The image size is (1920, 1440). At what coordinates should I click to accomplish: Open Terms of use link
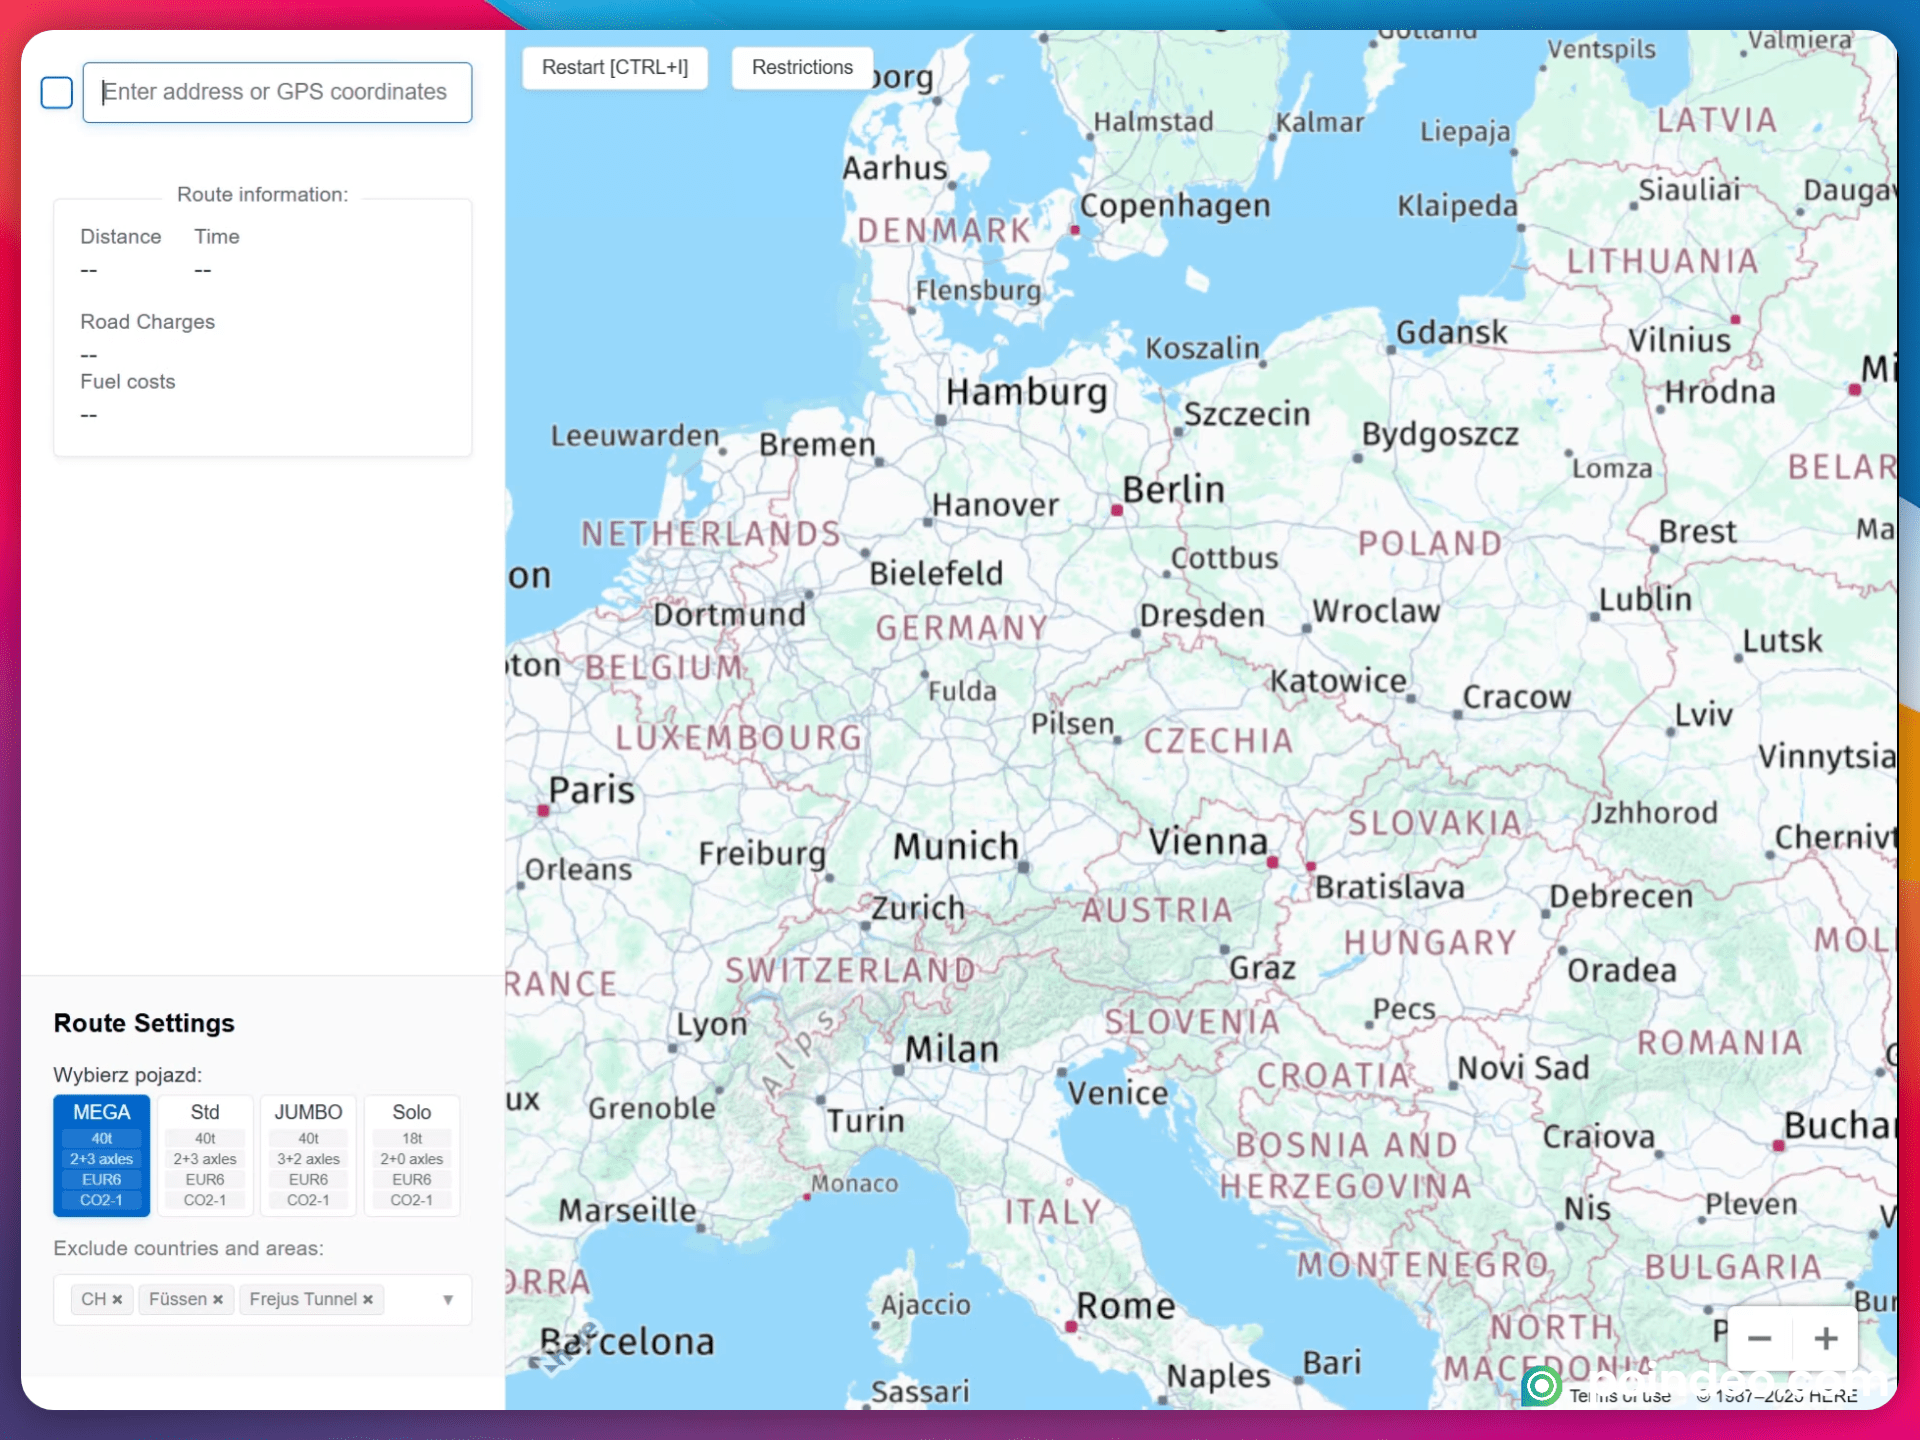(1620, 1396)
